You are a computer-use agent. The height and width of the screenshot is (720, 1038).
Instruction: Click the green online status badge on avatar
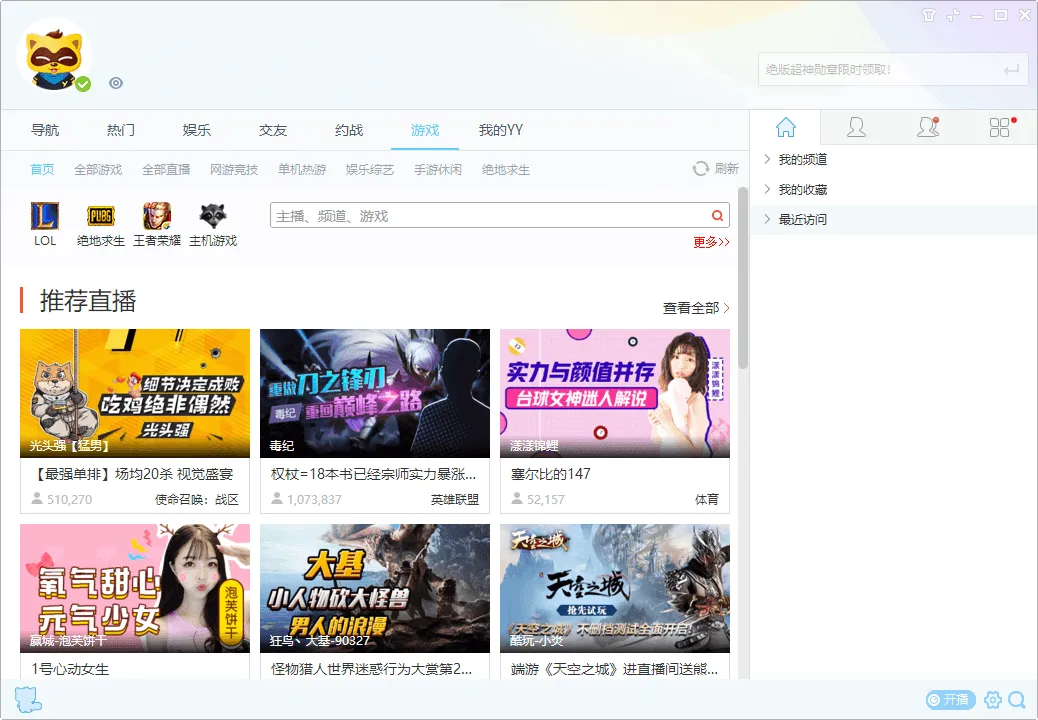pos(83,85)
